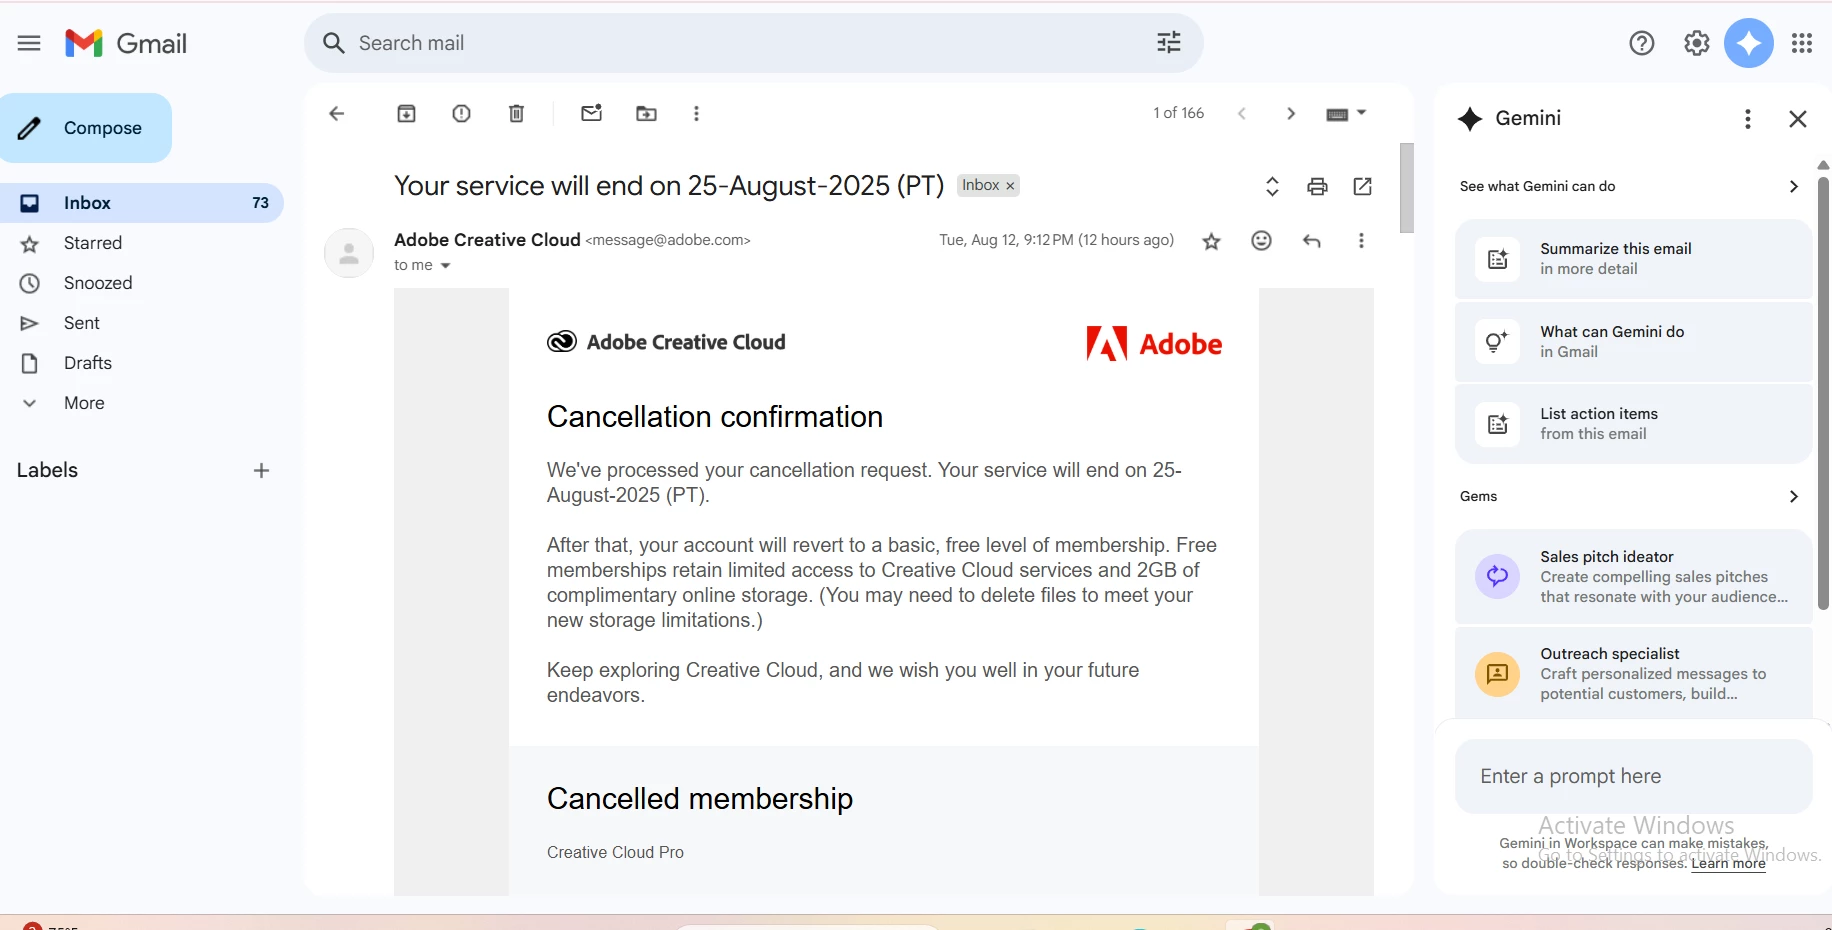Click the sender avatar
The image size is (1832, 930).
(349, 253)
